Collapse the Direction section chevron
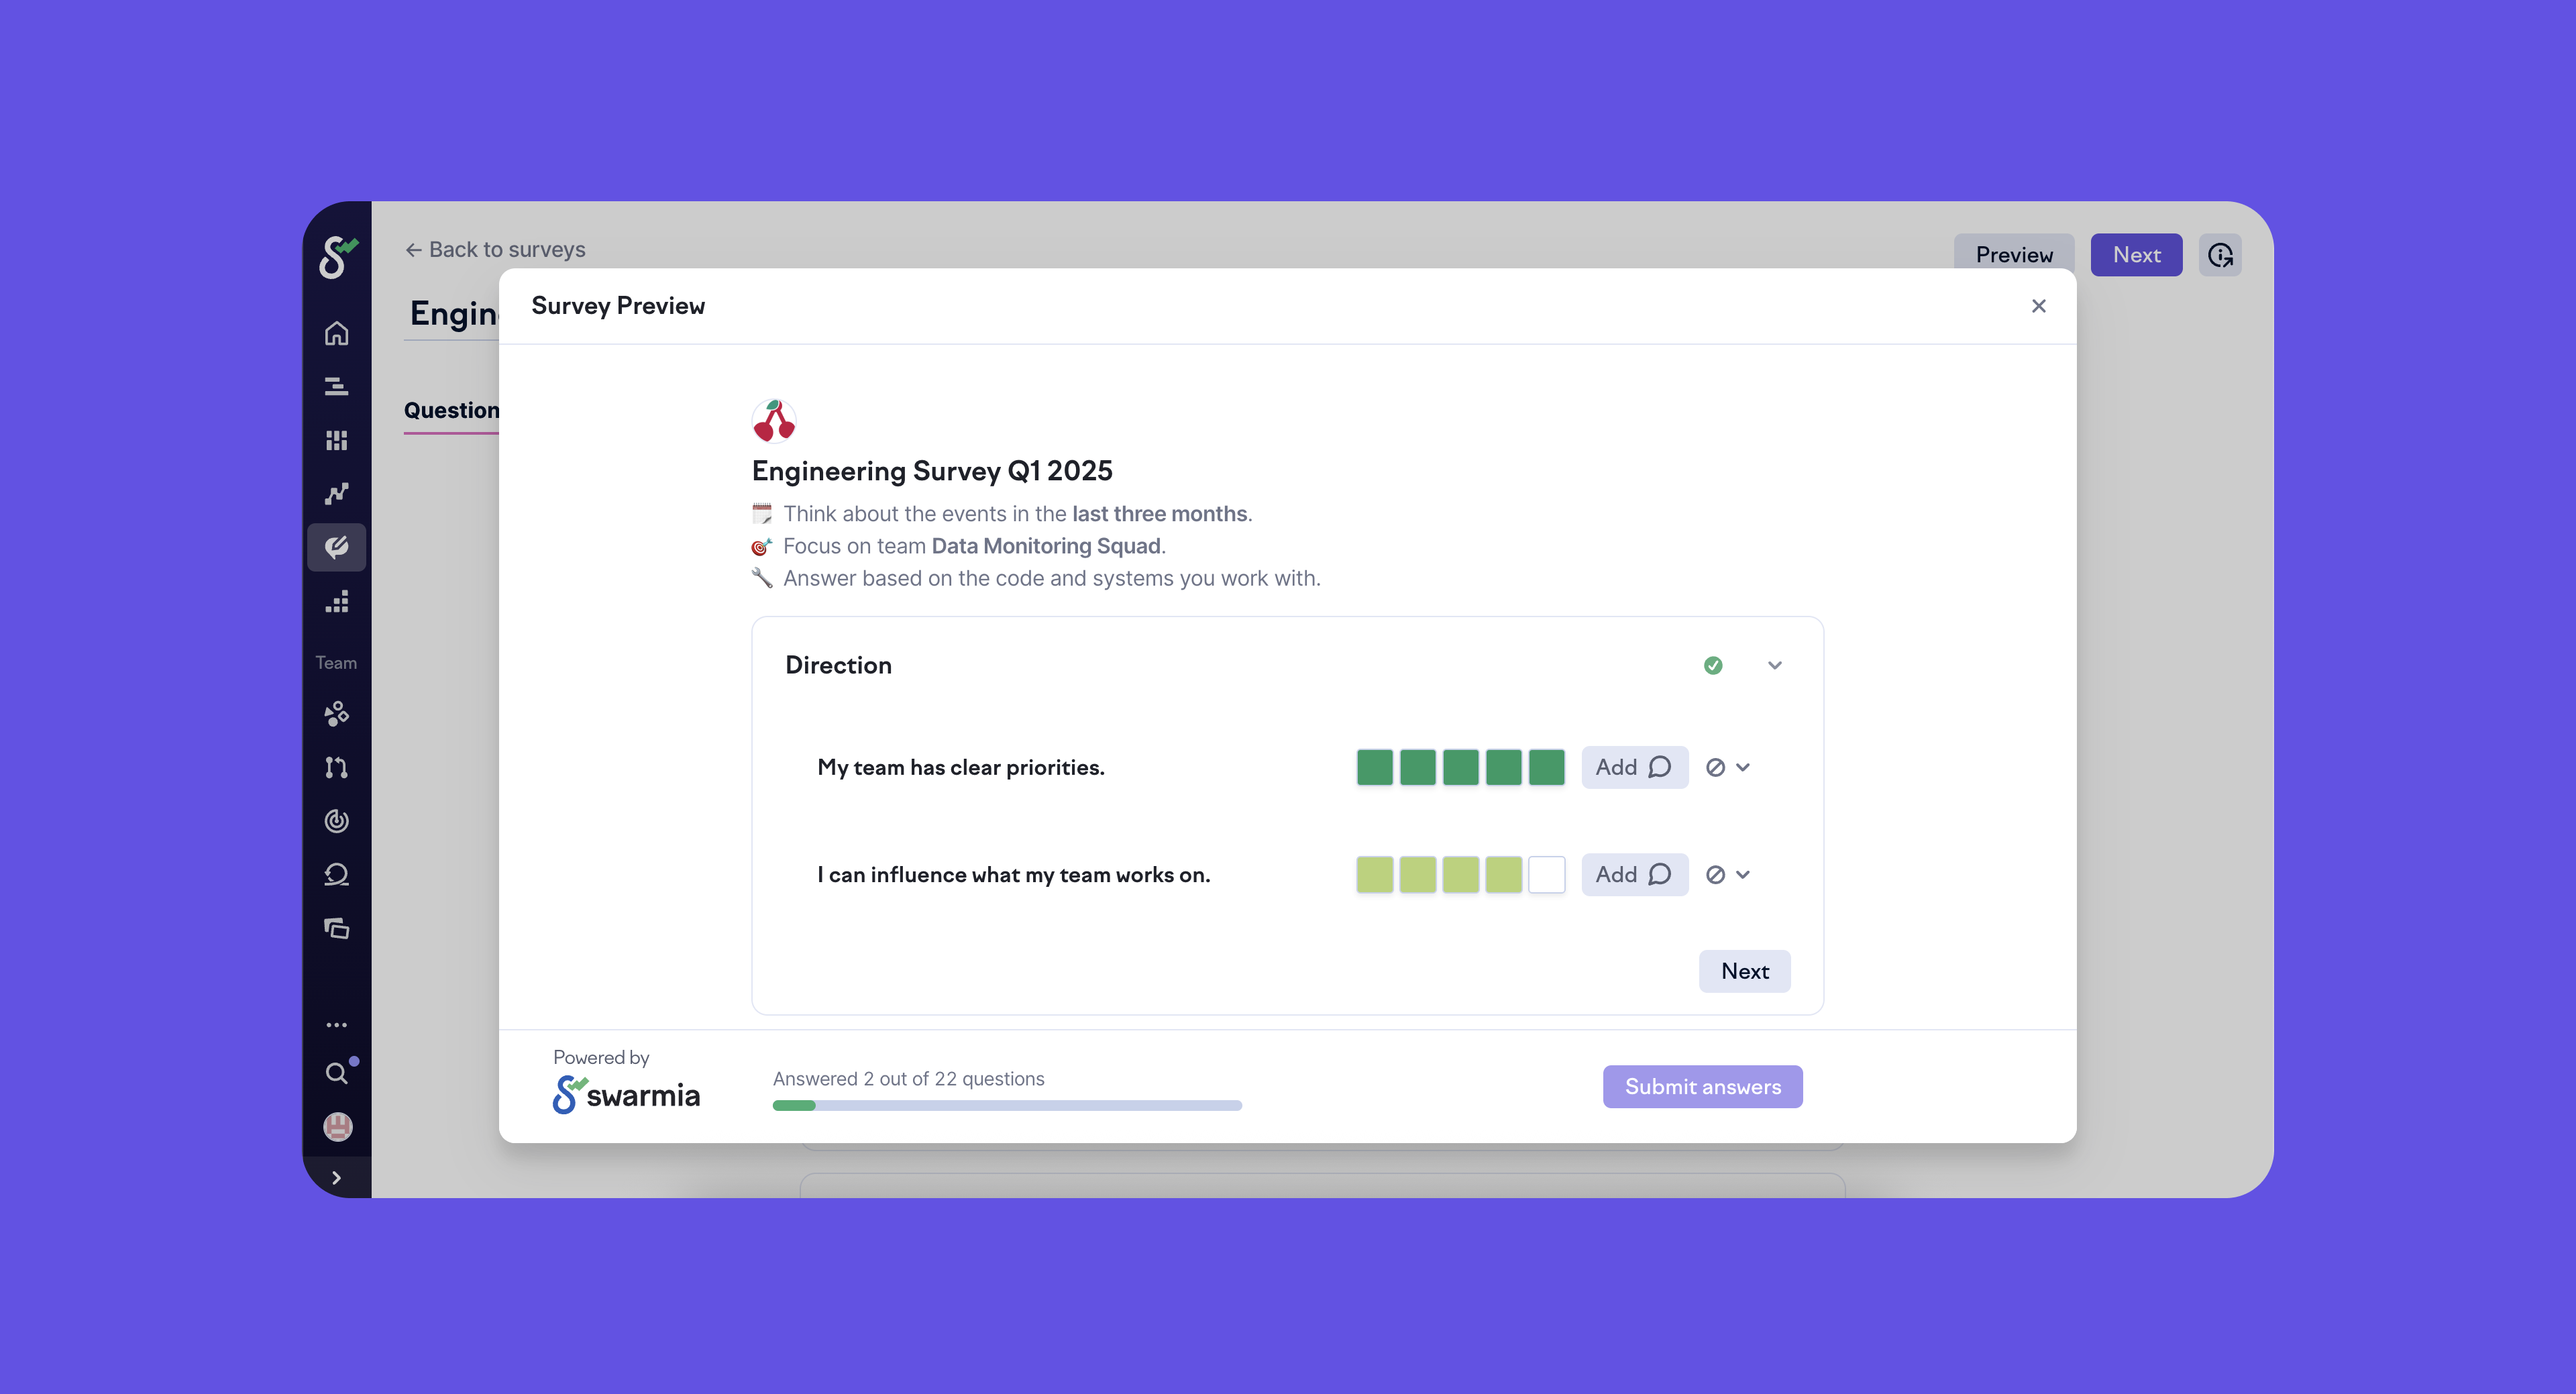The image size is (2576, 1394). (x=1774, y=665)
